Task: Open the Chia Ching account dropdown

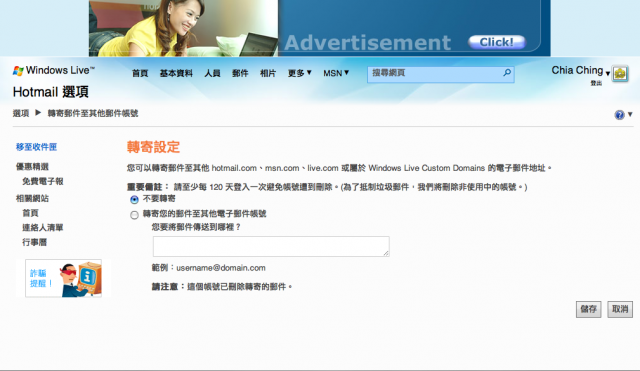Action: 580,71
